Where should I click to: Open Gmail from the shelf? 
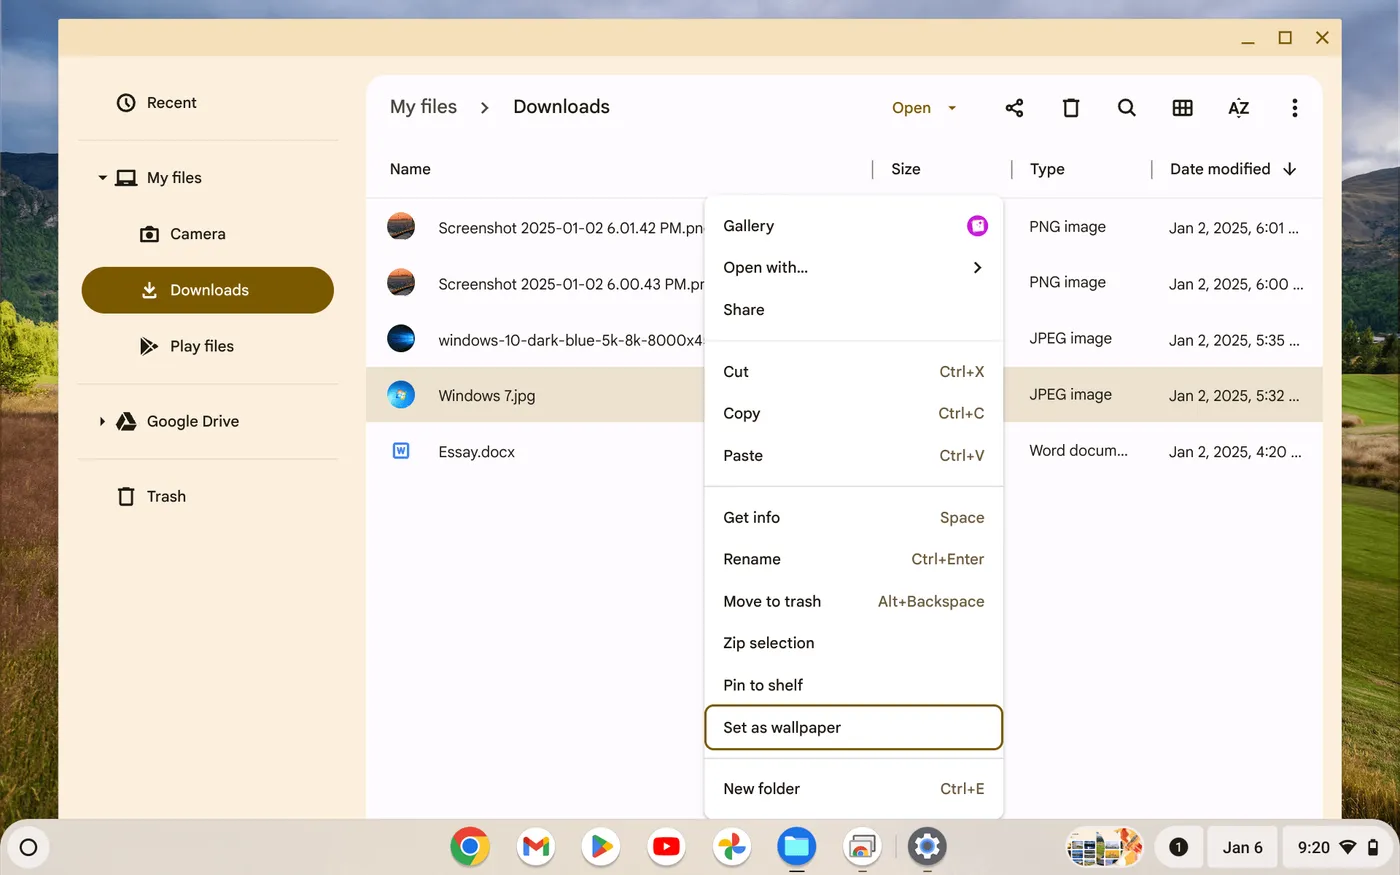[x=536, y=847]
